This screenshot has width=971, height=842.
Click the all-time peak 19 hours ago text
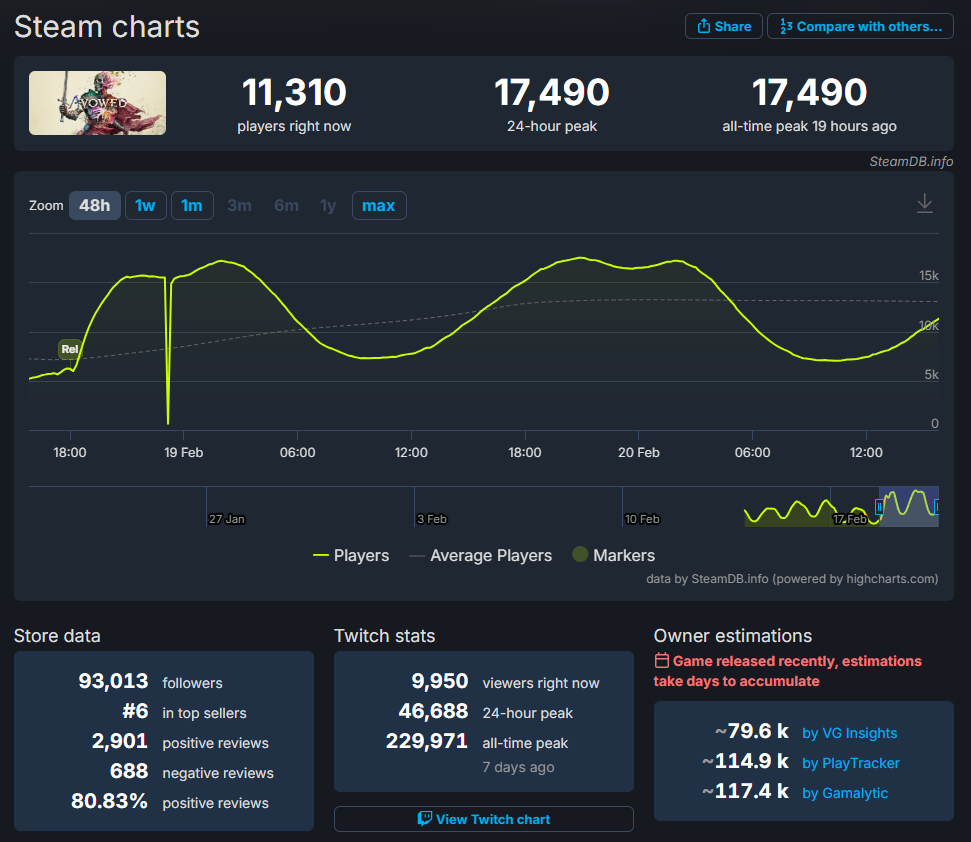coord(809,126)
